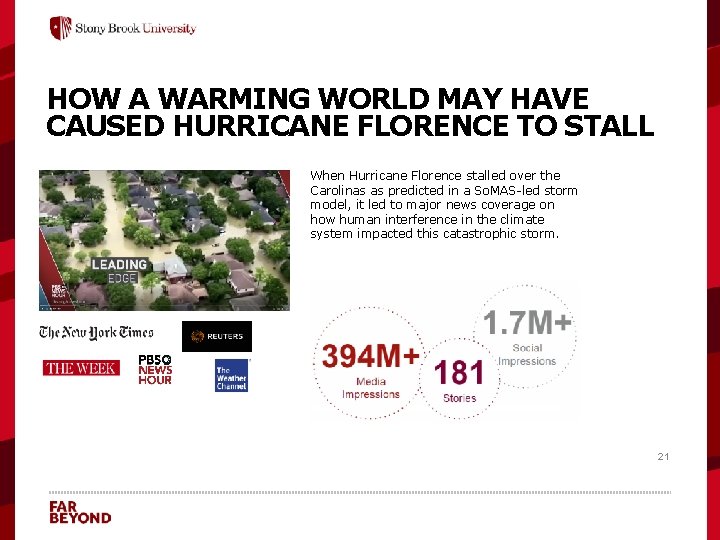This screenshot has height=540, width=720.
Task: Click the Stony Brook University wordmark text
Action: [x=135, y=28]
